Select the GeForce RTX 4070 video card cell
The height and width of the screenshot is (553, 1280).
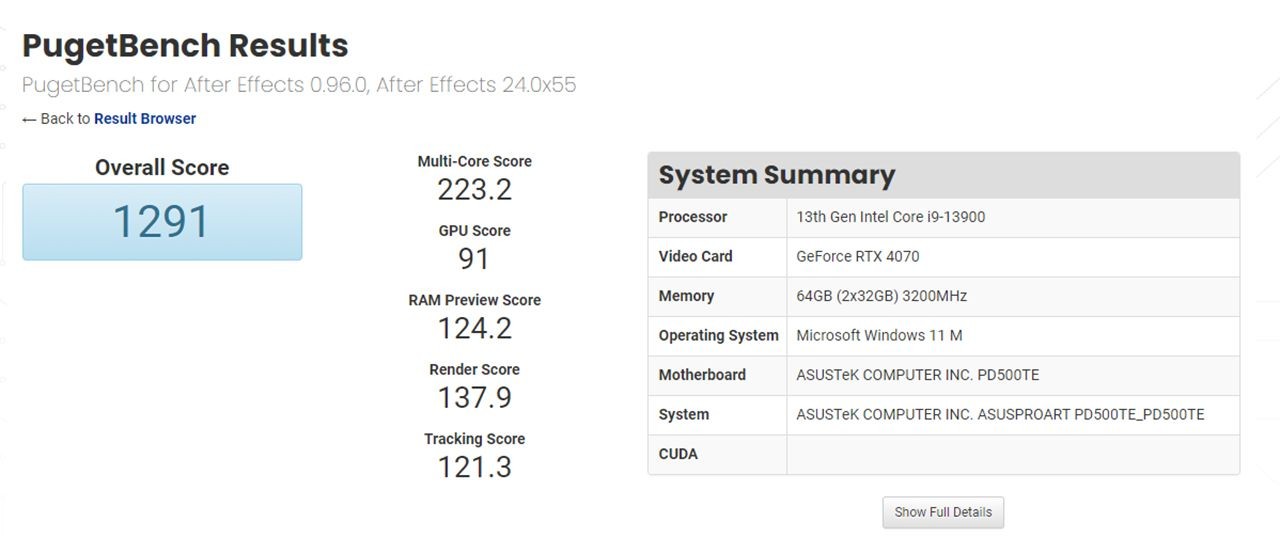point(857,256)
